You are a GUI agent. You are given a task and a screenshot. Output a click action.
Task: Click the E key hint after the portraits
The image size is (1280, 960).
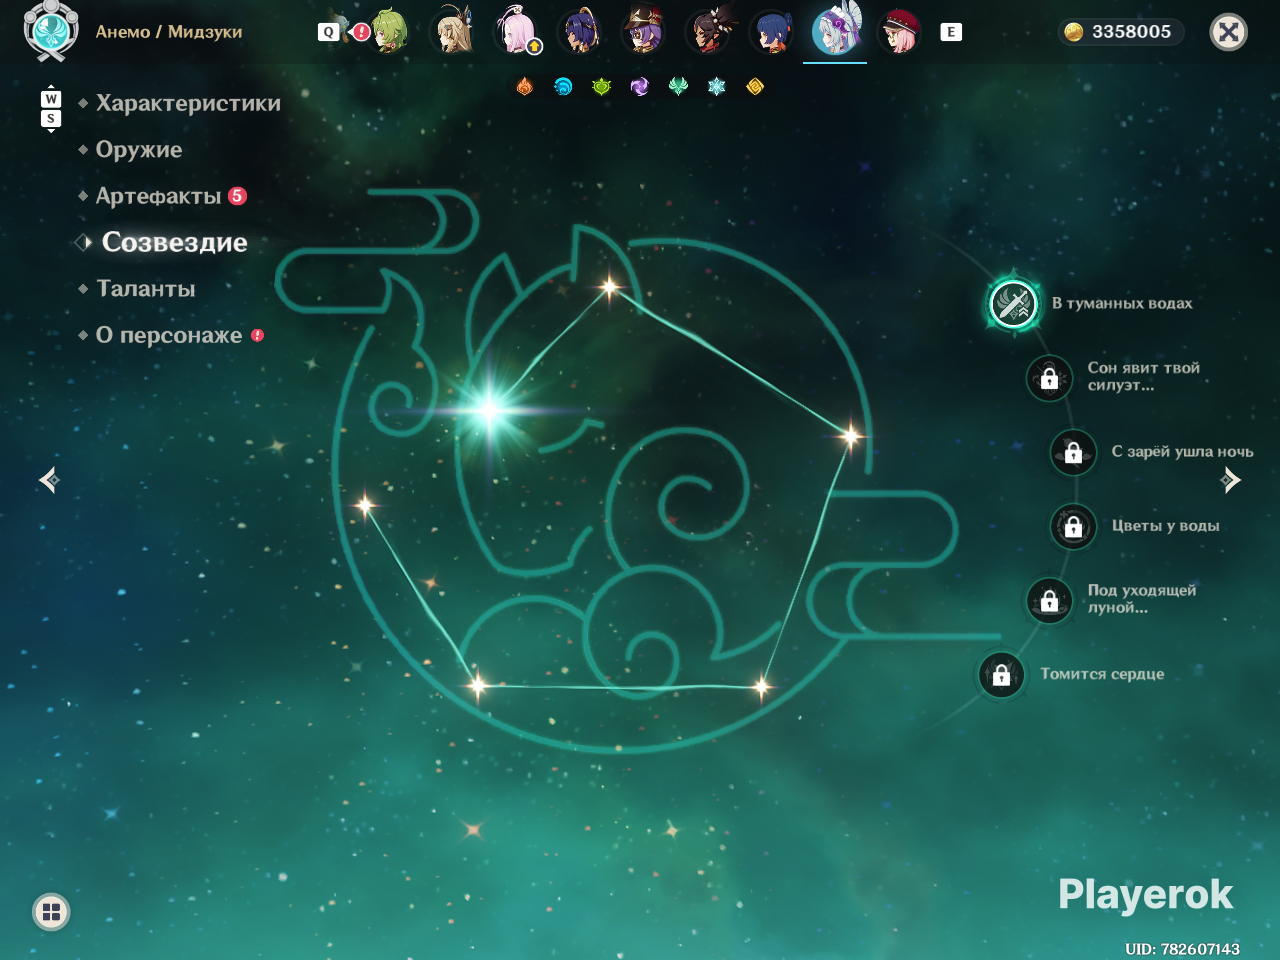click(951, 32)
